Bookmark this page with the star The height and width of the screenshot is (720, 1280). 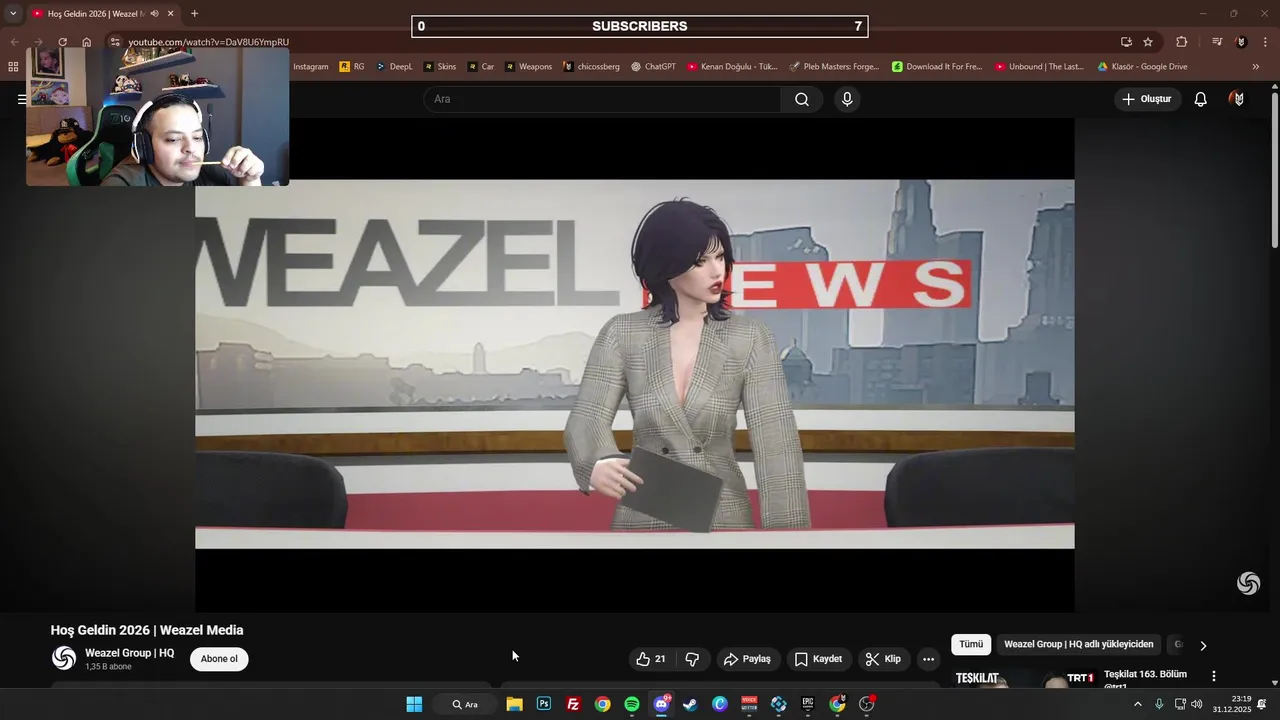1148,42
